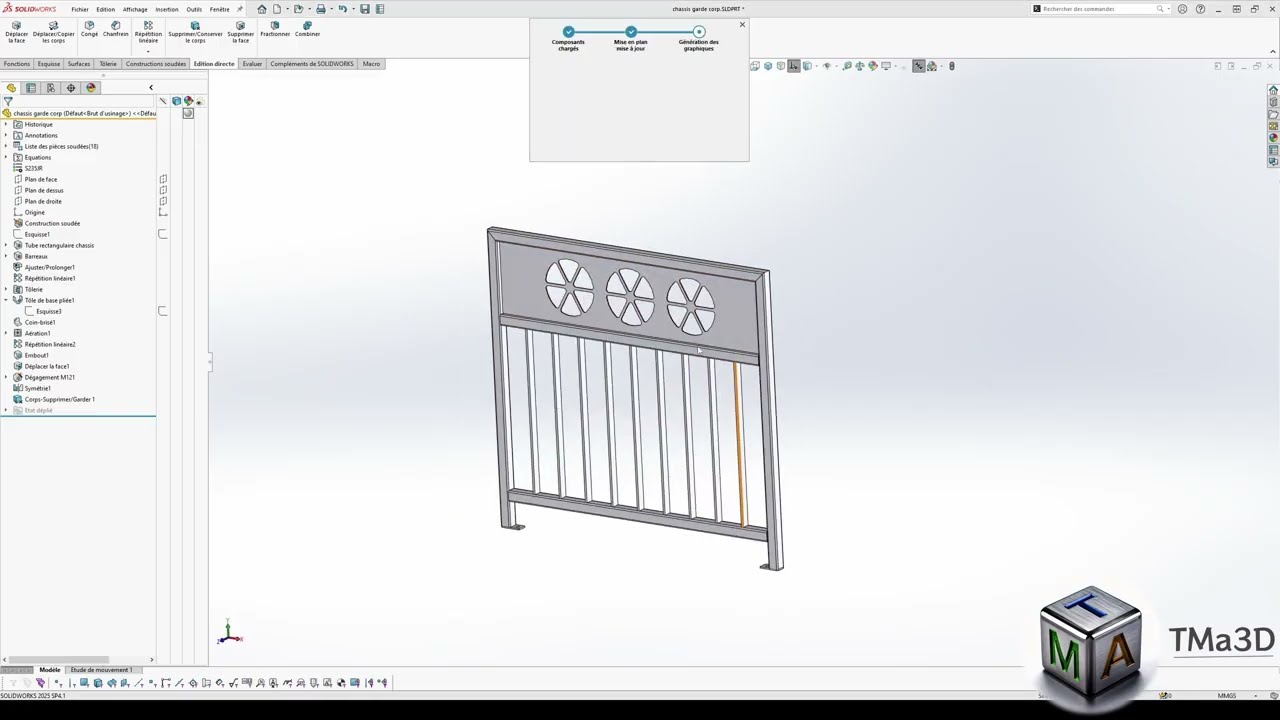This screenshot has height=720, width=1280.
Task: Click the feature tree horizontal scrollbar
Action: (x=58, y=660)
